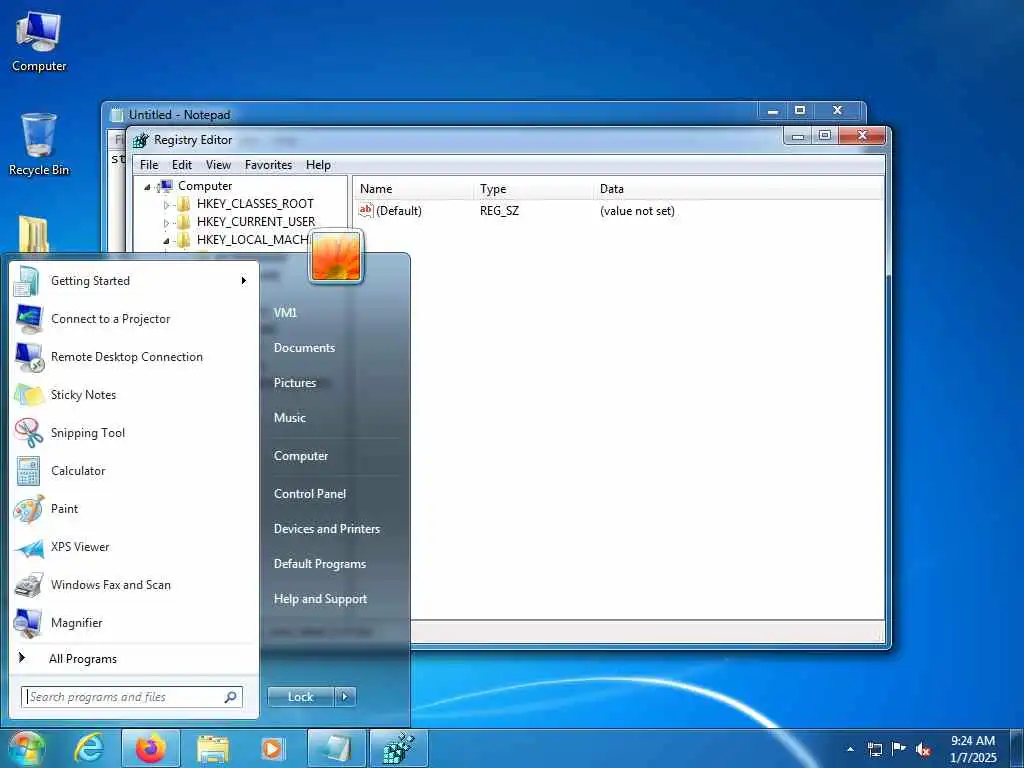Open Registry Editor View menu
Viewport: 1024px width, 768px height.
218,165
